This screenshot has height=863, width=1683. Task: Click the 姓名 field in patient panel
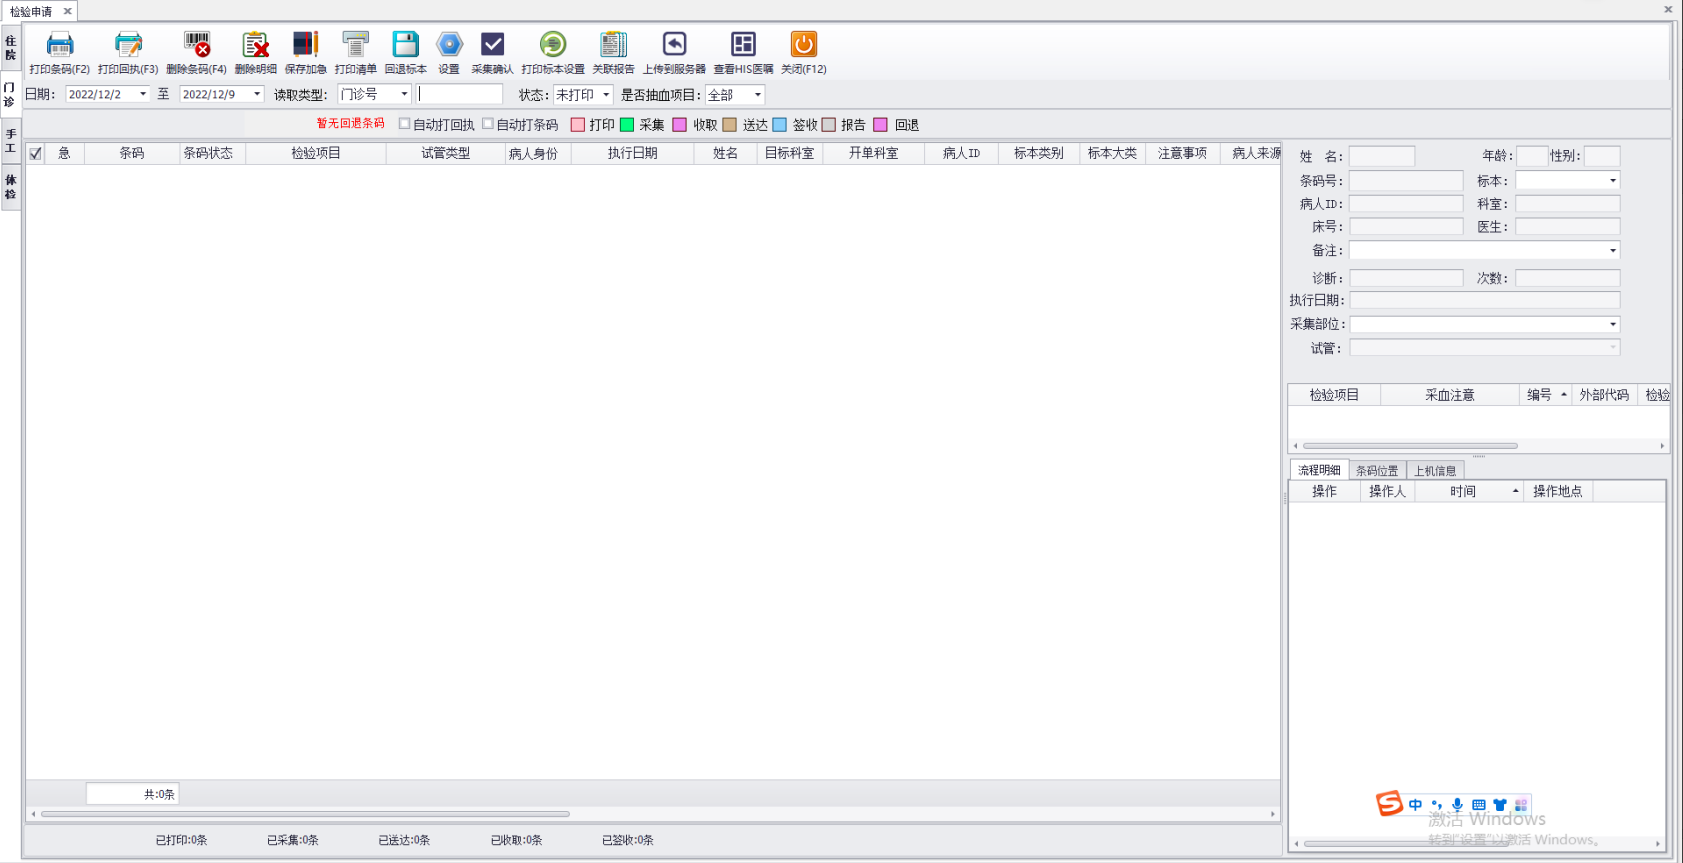[x=1382, y=156]
